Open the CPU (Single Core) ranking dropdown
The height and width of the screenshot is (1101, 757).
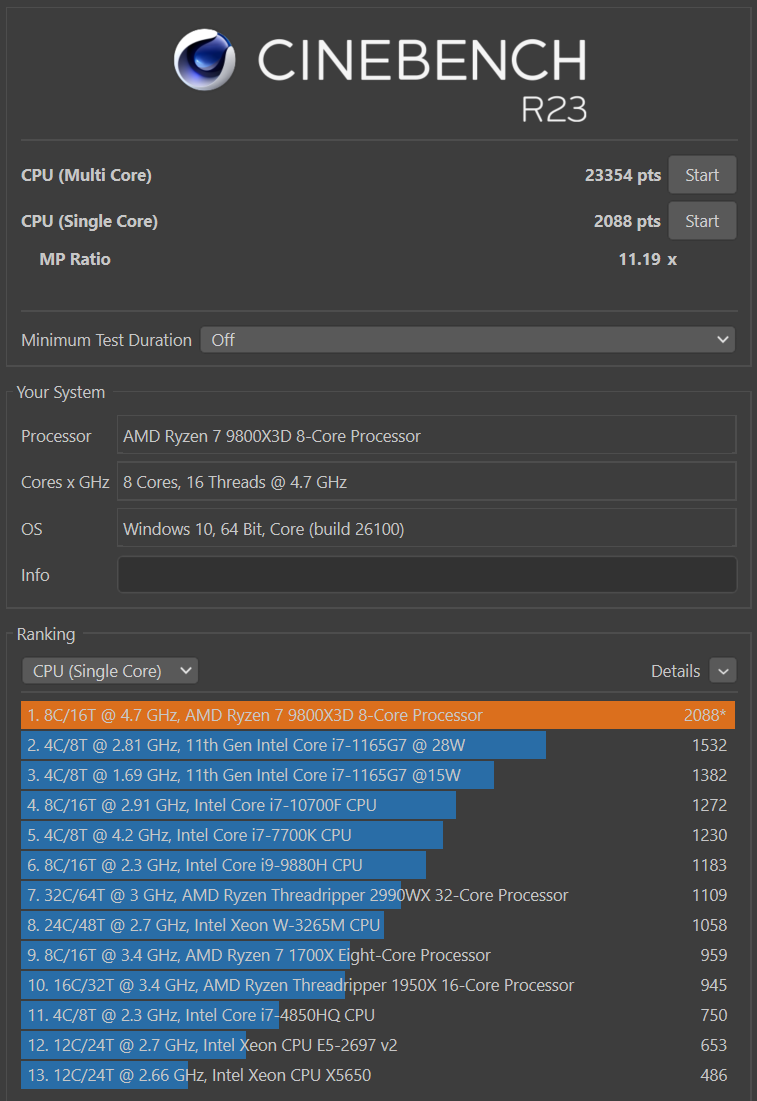coord(110,671)
